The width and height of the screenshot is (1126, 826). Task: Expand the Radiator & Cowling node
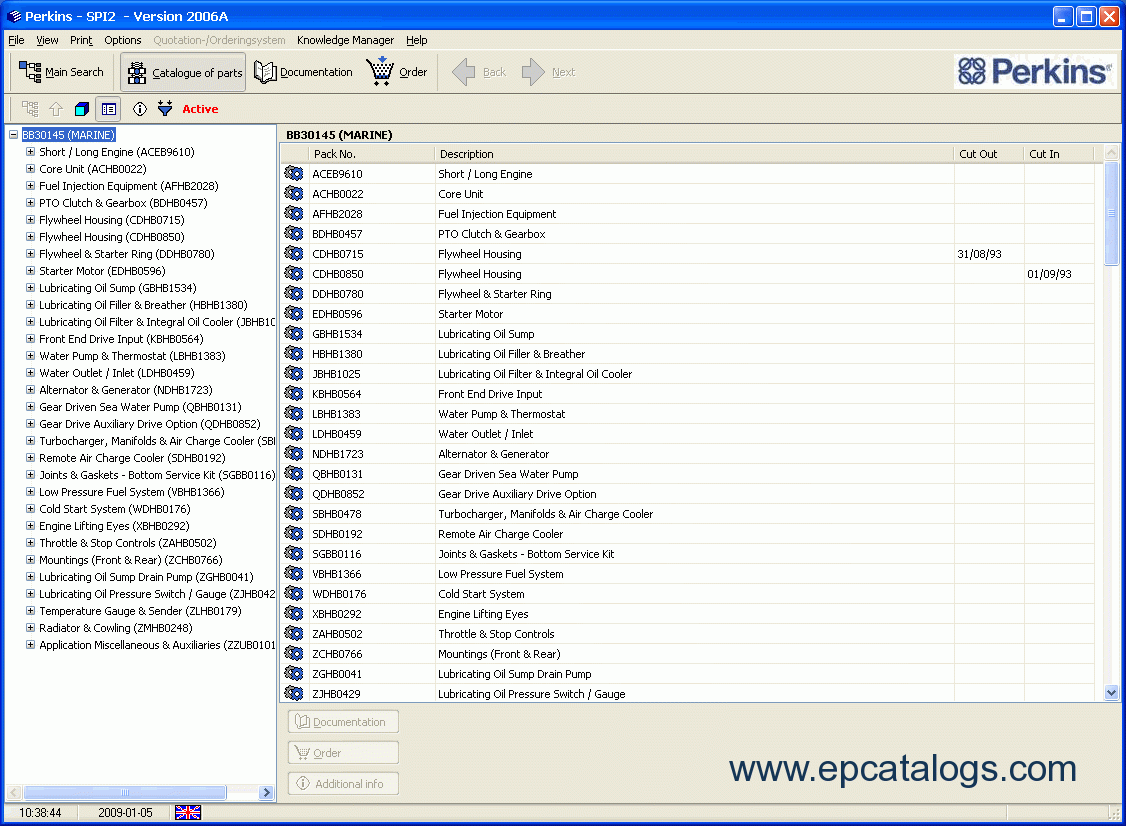[x=30, y=628]
